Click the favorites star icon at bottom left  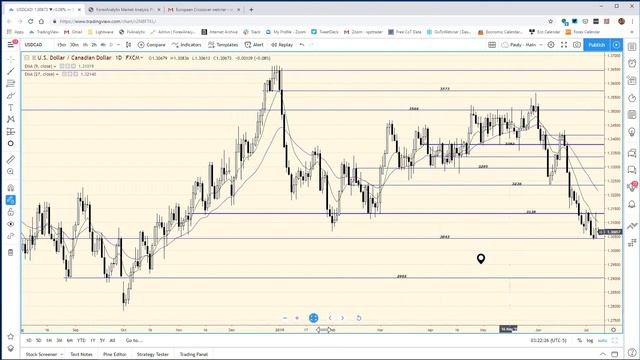(x=11, y=336)
